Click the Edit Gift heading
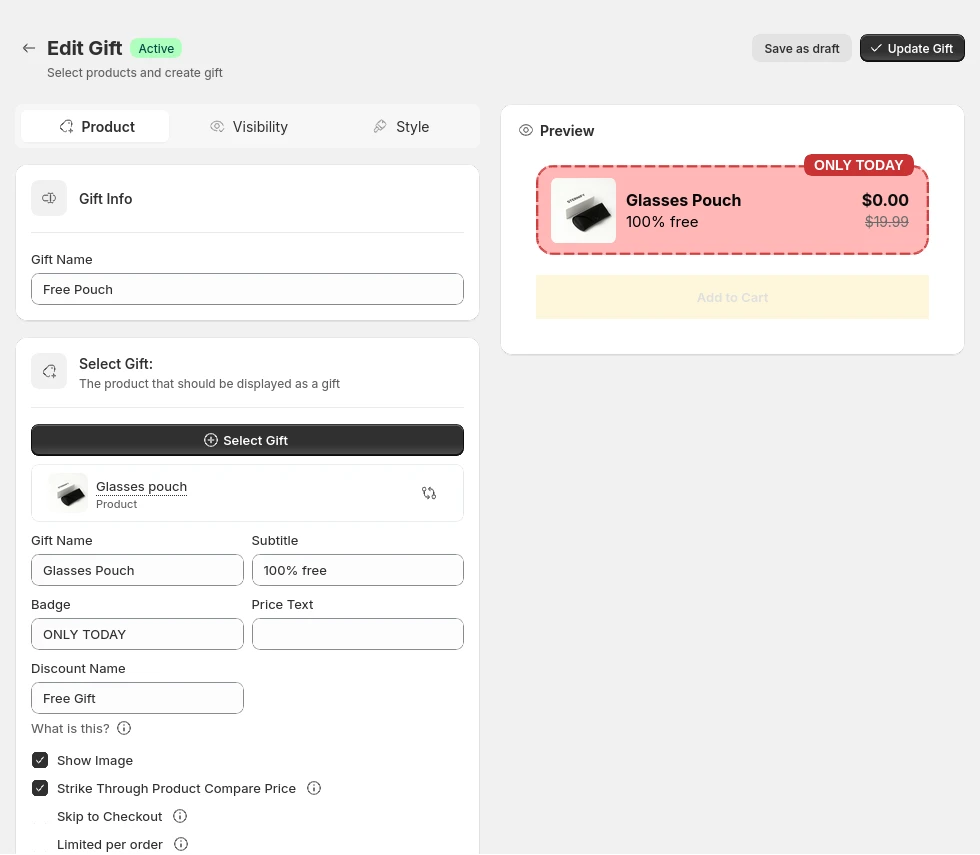This screenshot has width=980, height=855. [84, 48]
